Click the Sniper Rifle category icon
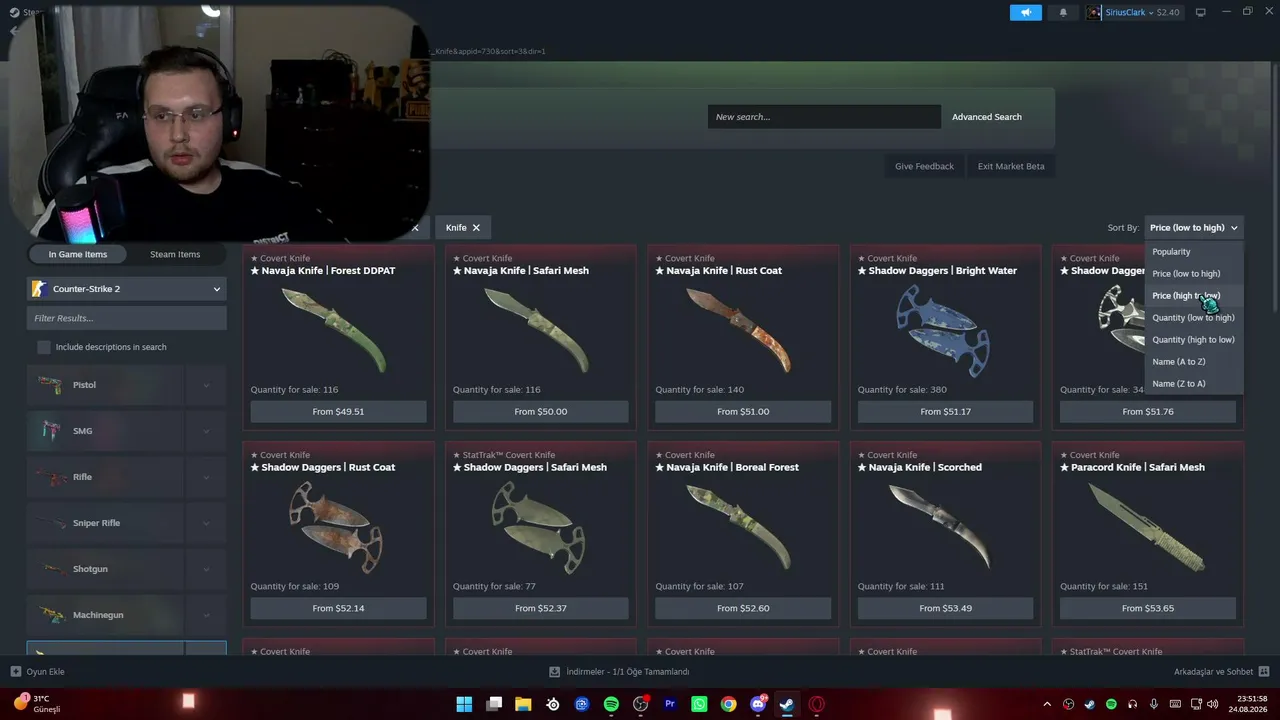1280x720 pixels. click(x=50, y=523)
